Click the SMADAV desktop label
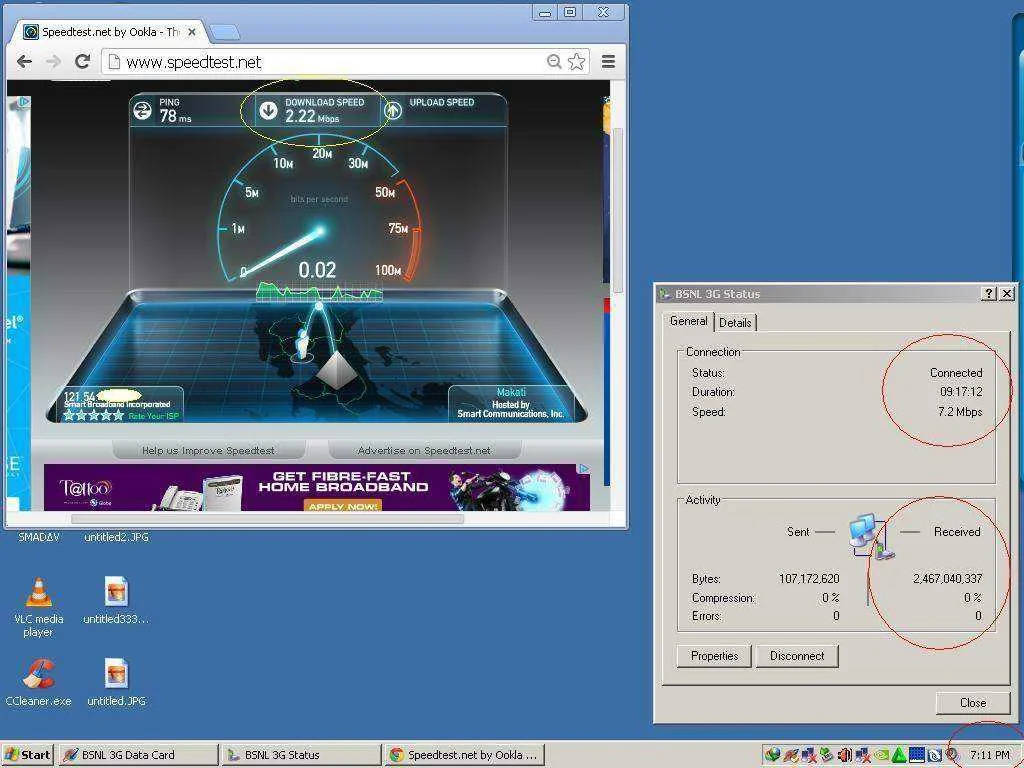 [39, 537]
